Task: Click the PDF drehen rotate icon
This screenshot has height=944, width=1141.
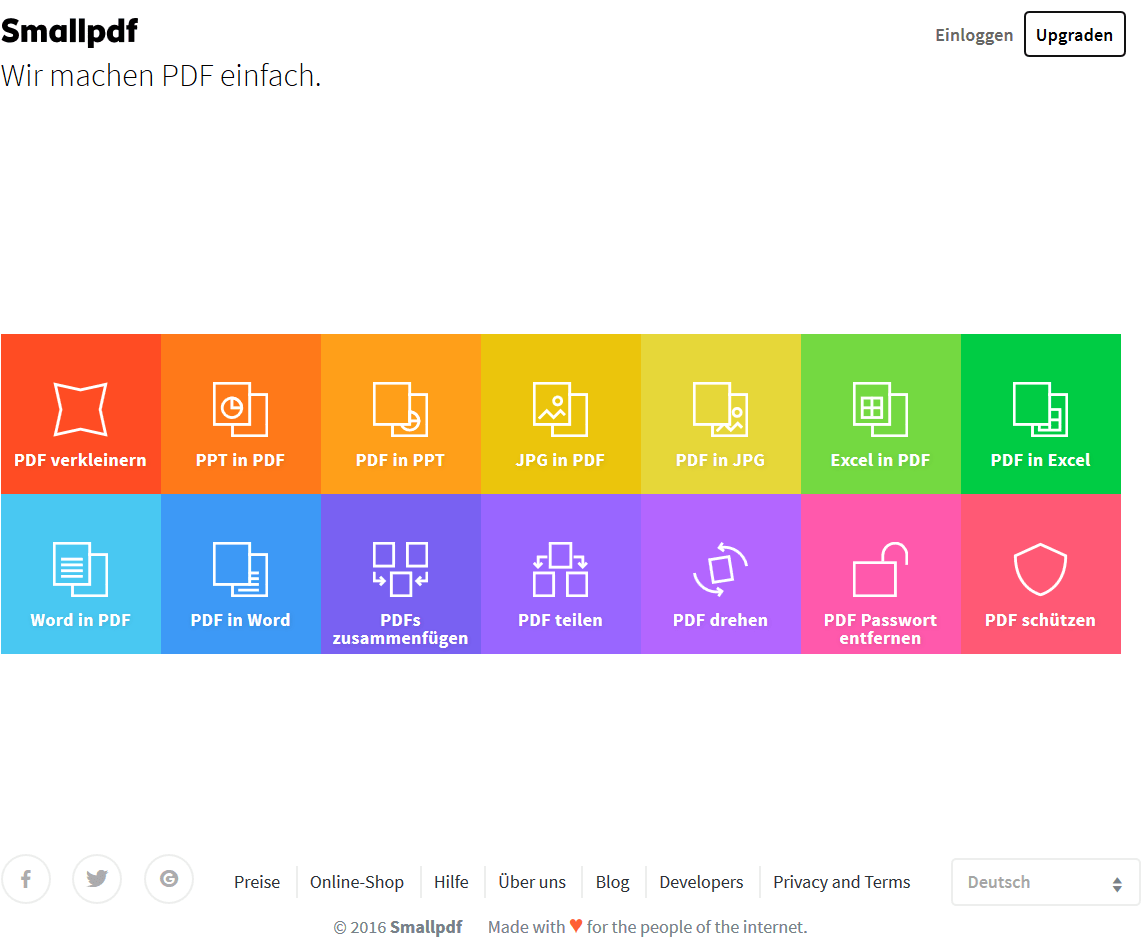Action: 720,569
